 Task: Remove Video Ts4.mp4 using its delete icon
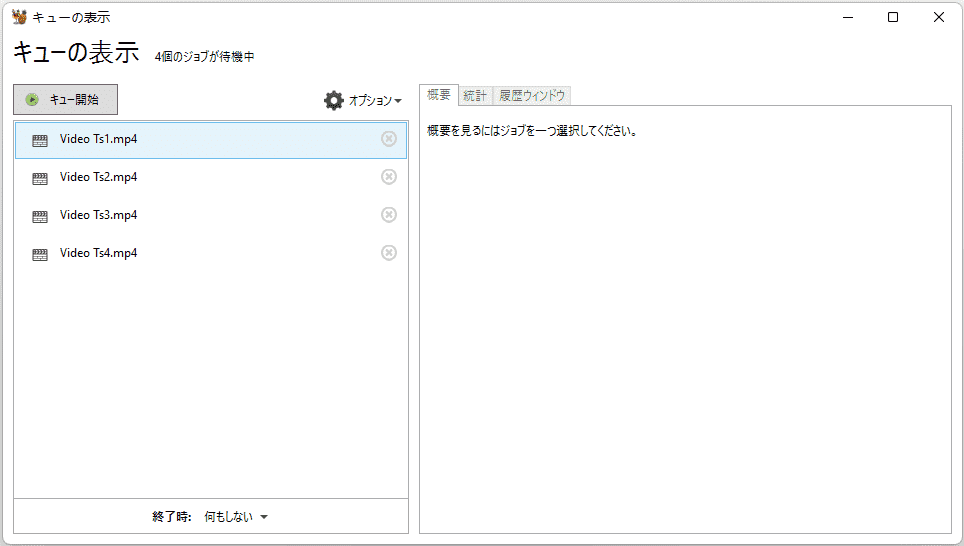(x=389, y=253)
